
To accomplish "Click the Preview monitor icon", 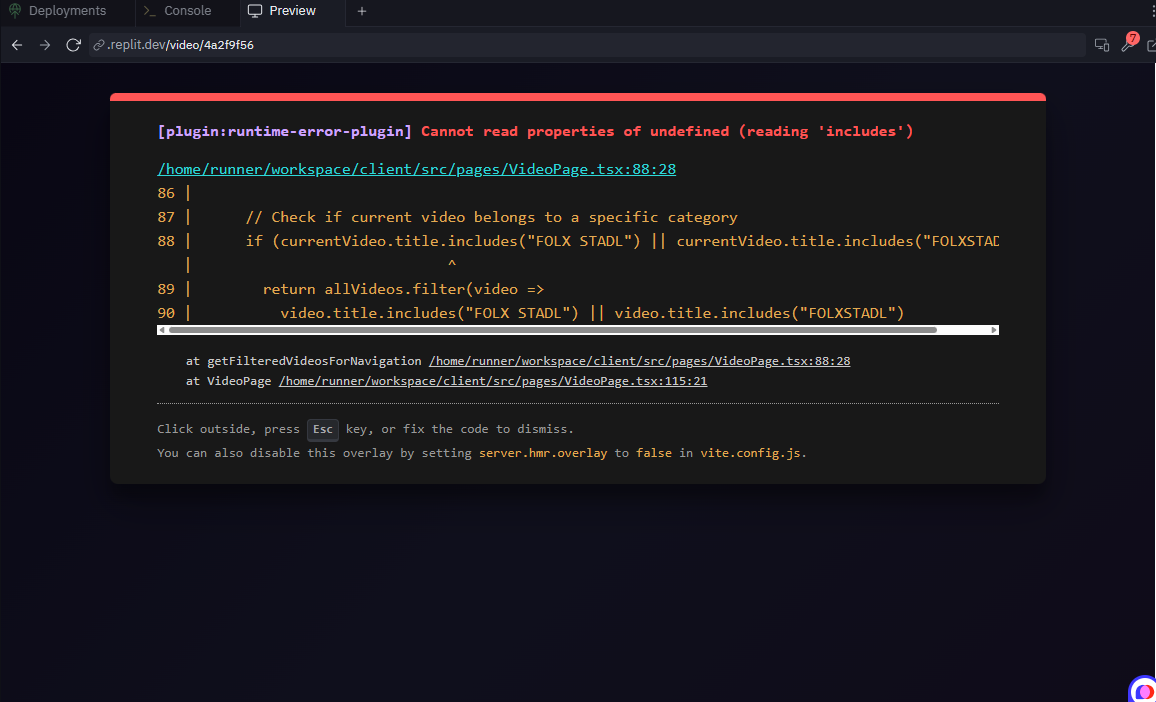I will [255, 11].
